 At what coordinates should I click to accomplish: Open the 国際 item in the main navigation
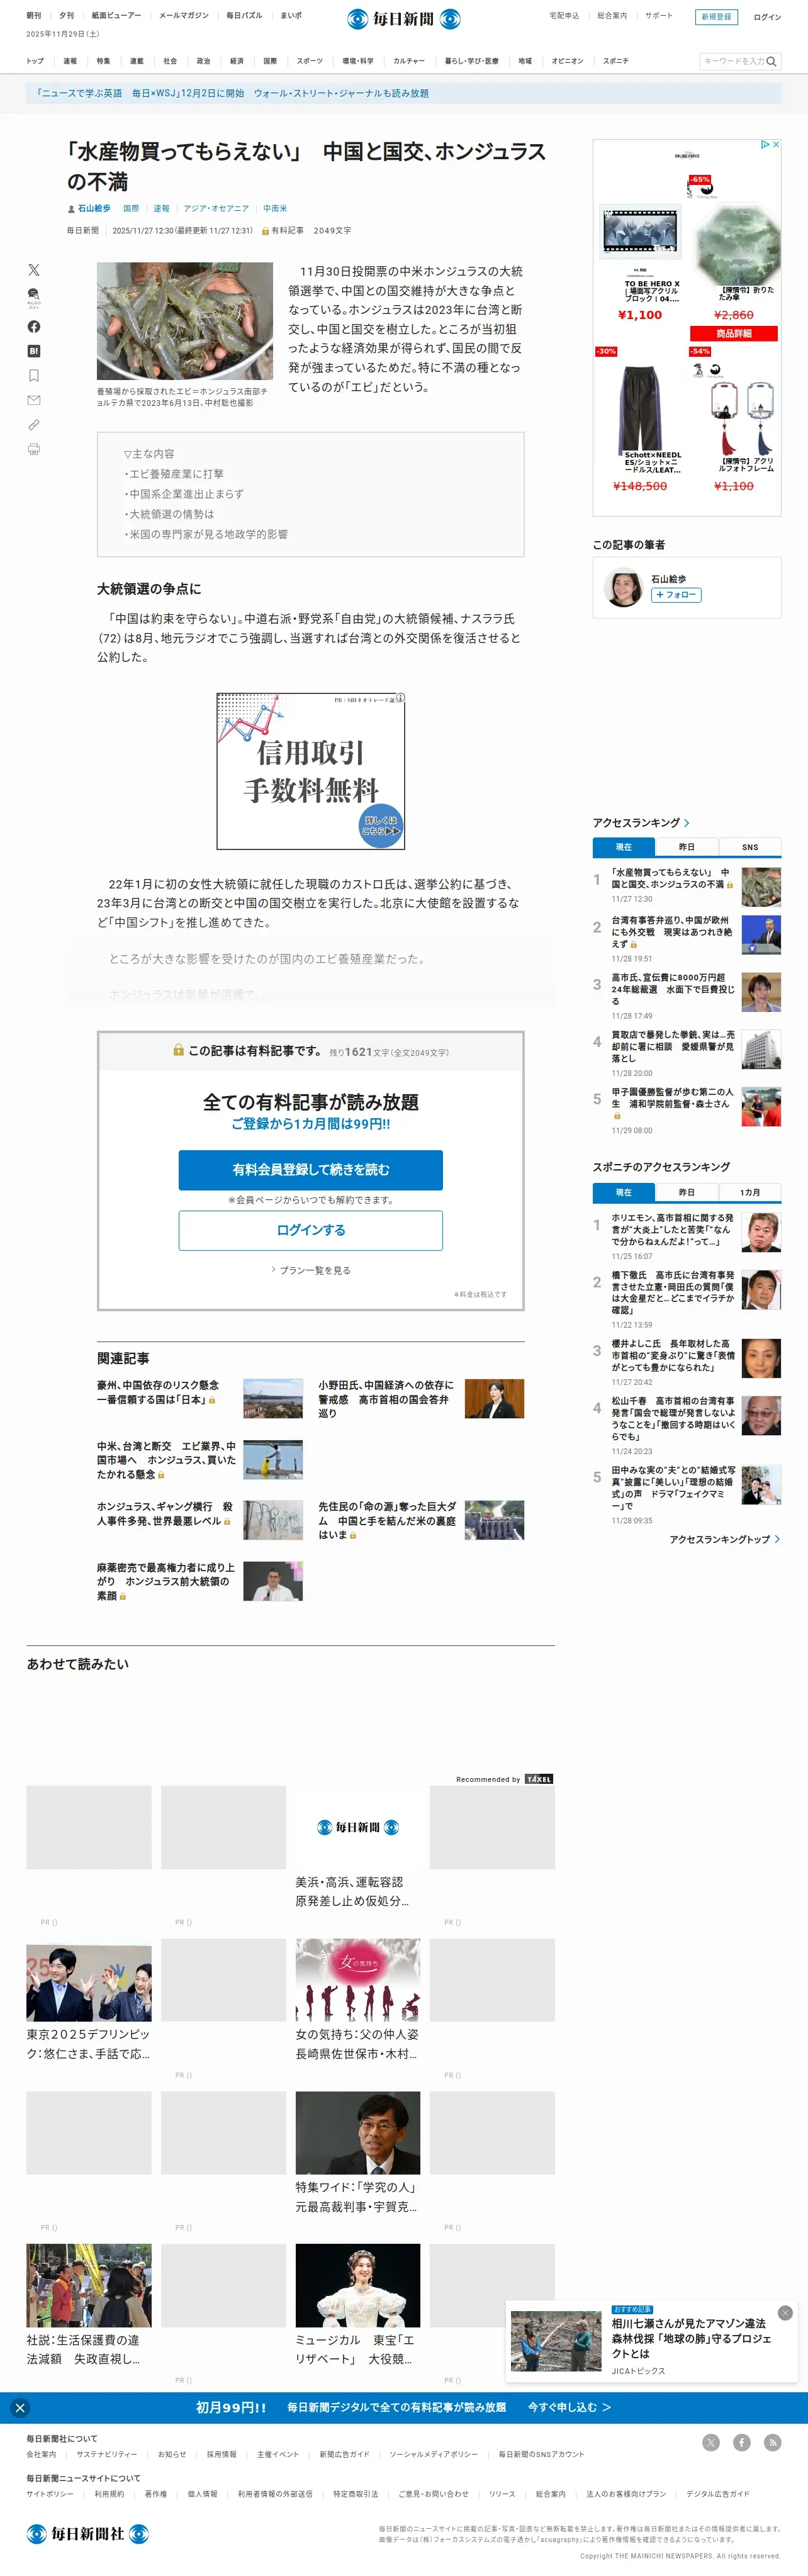270,61
